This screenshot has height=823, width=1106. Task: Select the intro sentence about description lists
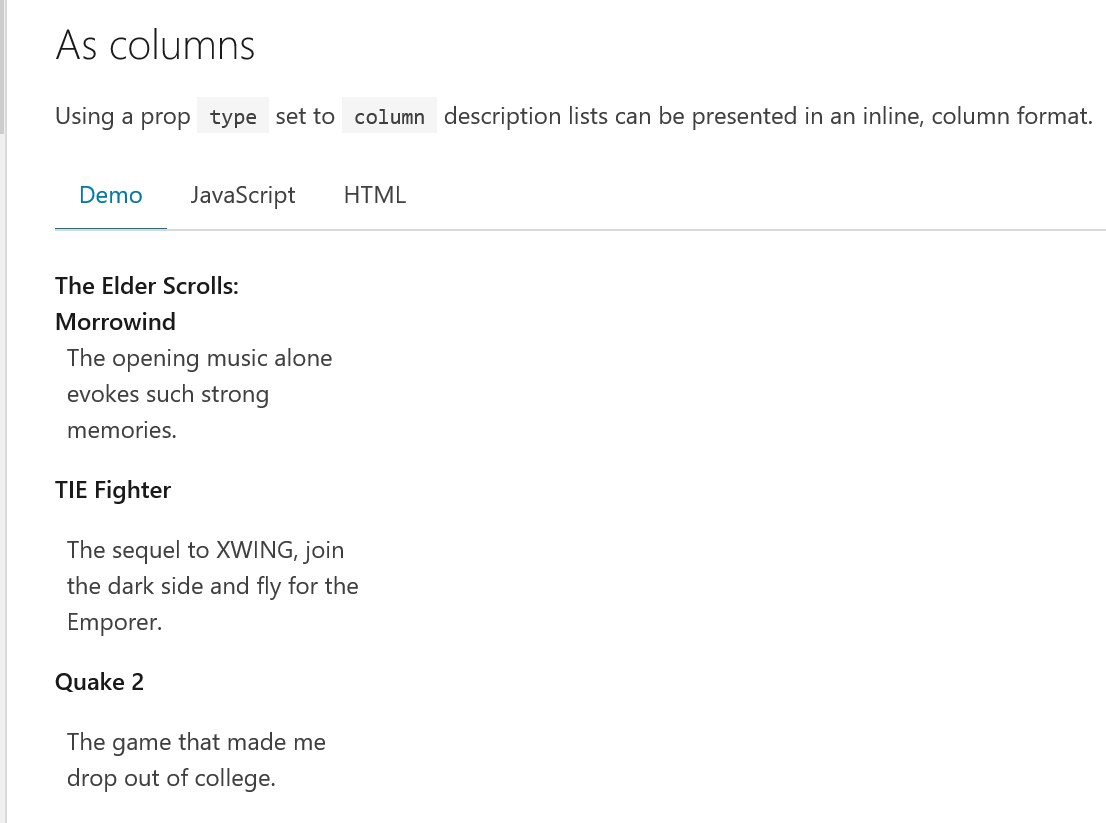[x=575, y=115]
